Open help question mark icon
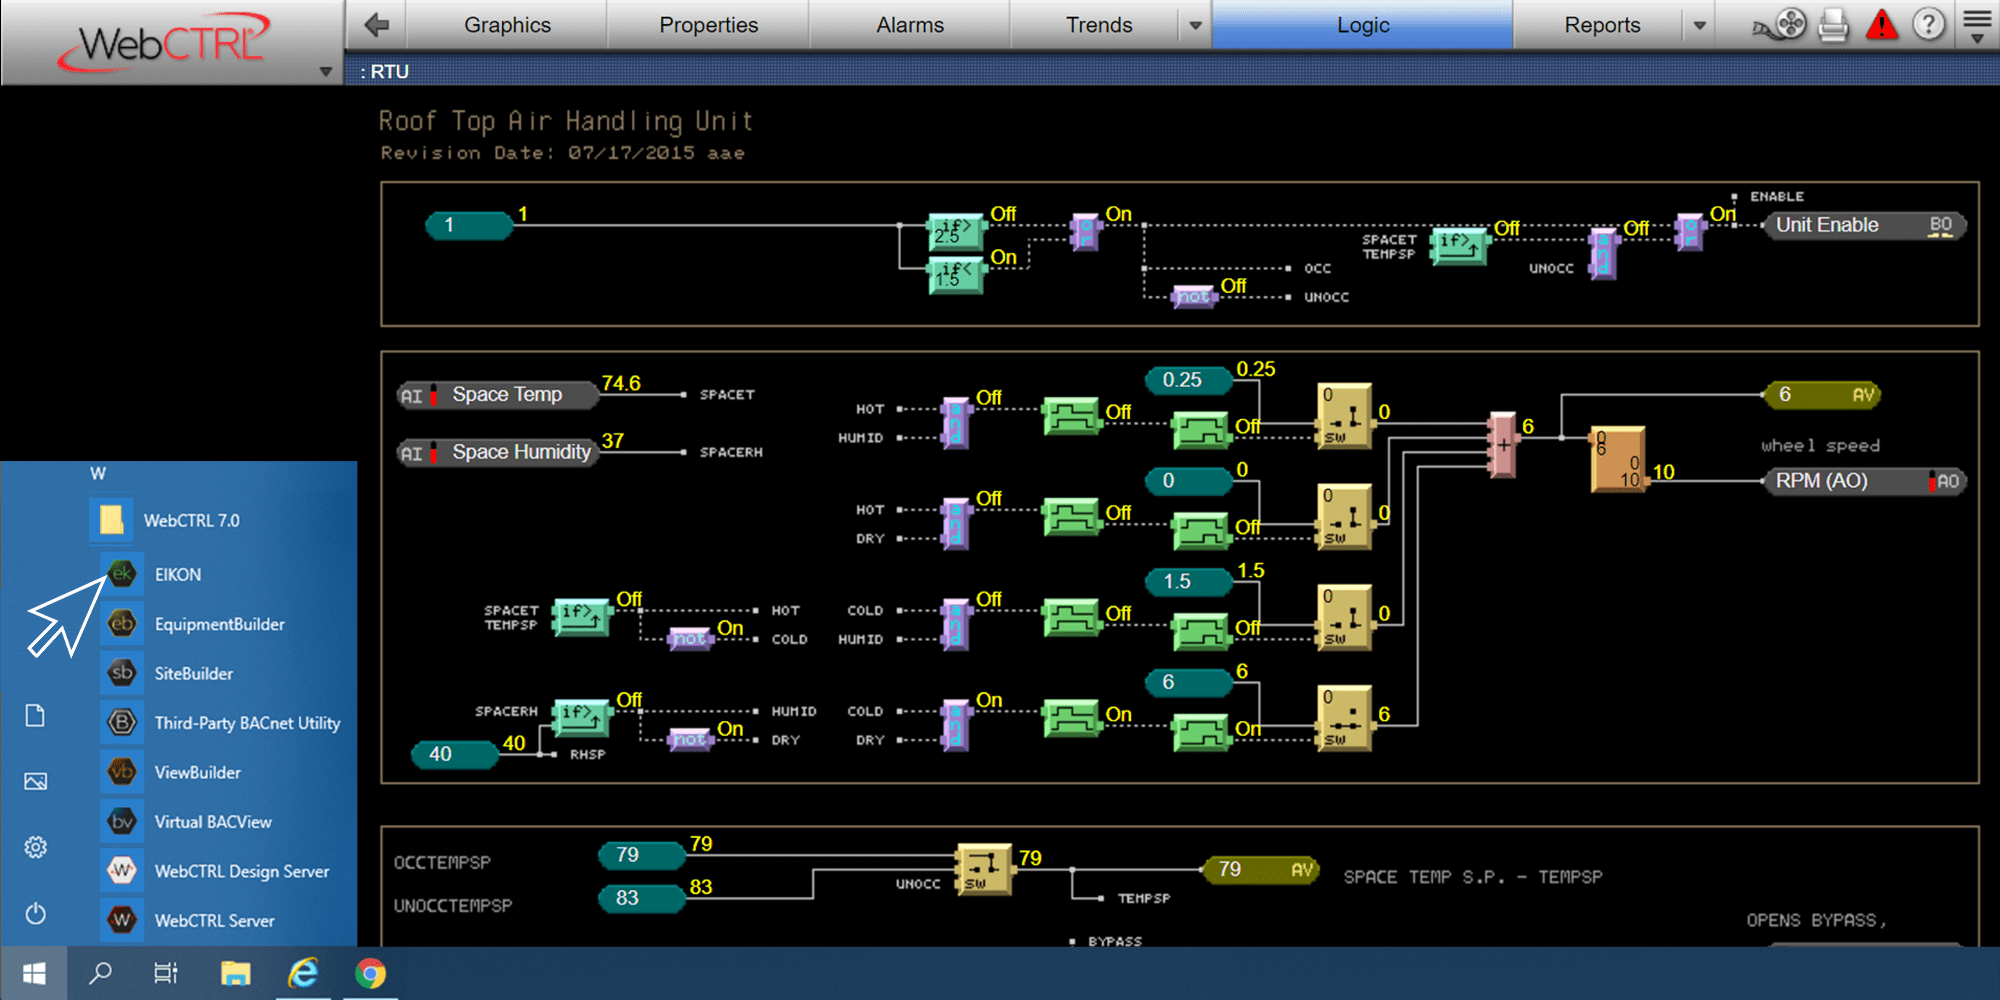This screenshot has width=2000, height=1000. click(x=1929, y=24)
